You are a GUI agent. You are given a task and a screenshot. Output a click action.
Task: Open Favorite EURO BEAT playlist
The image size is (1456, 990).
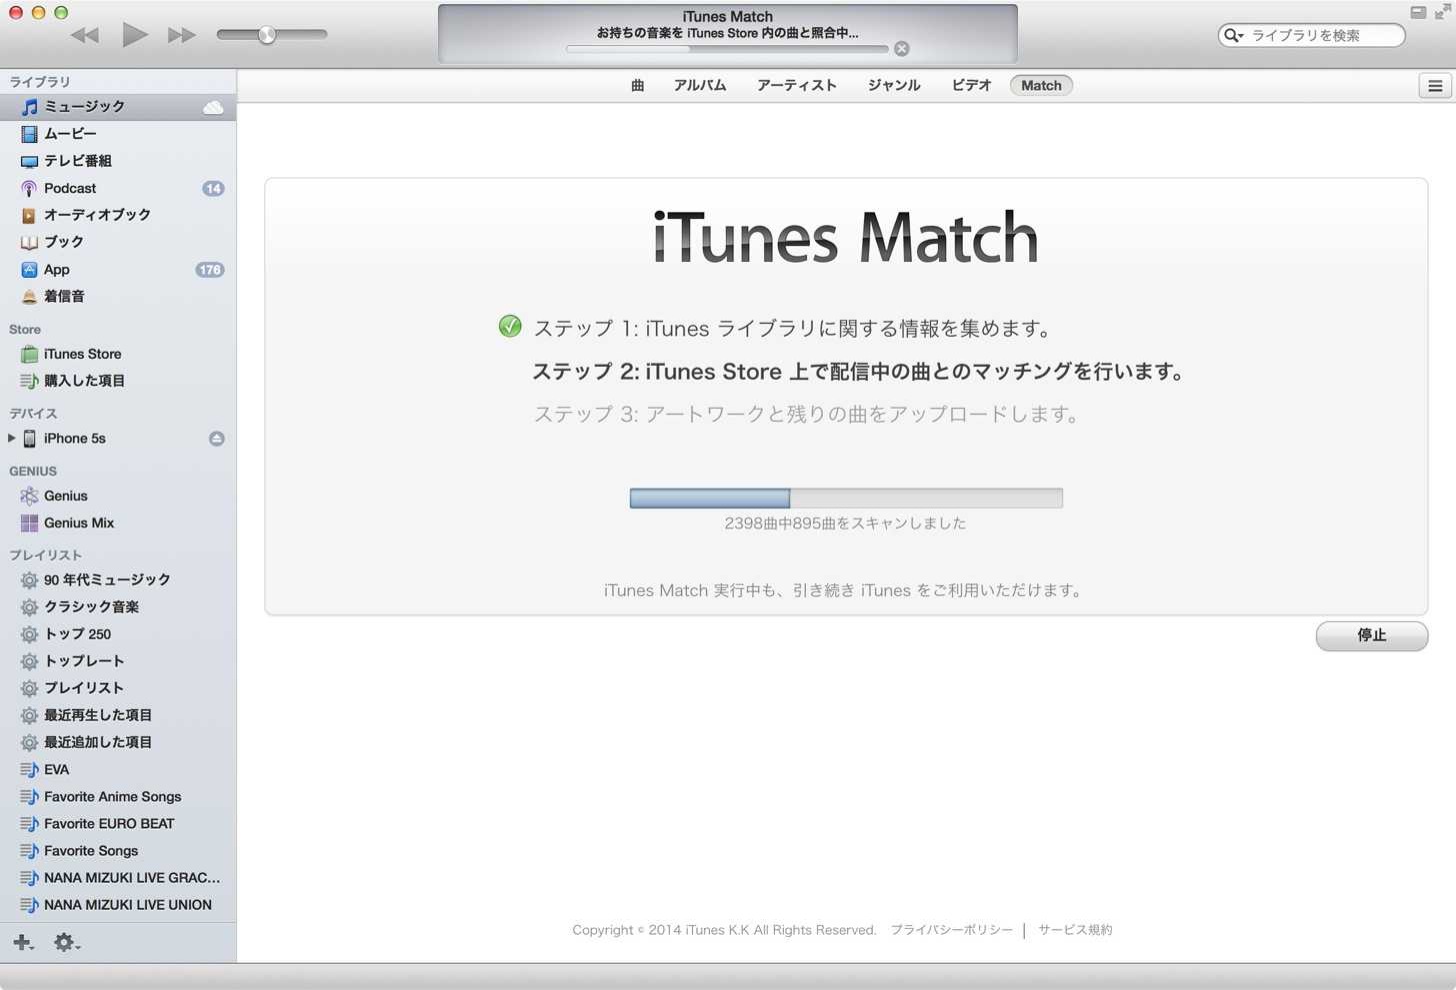click(118, 824)
